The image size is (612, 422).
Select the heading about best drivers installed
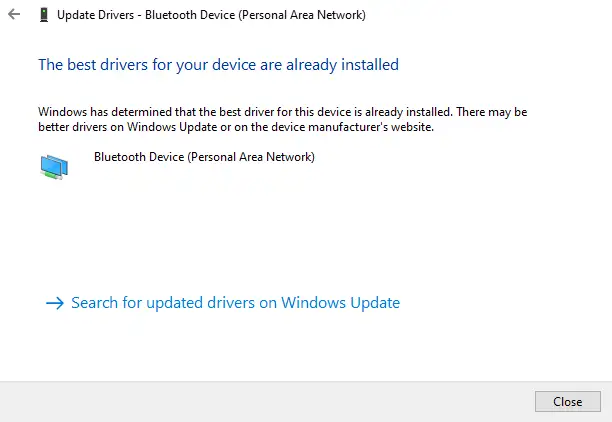tap(218, 65)
